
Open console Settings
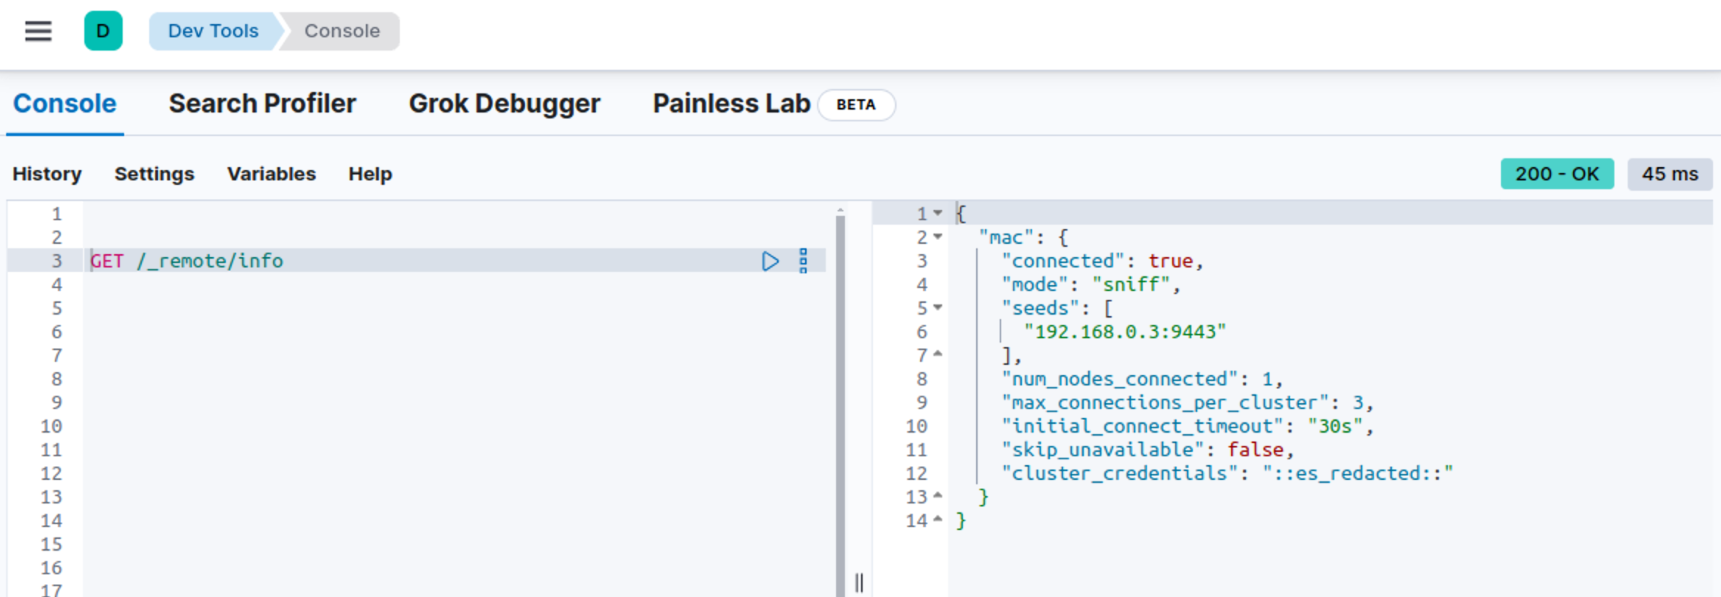tap(154, 174)
